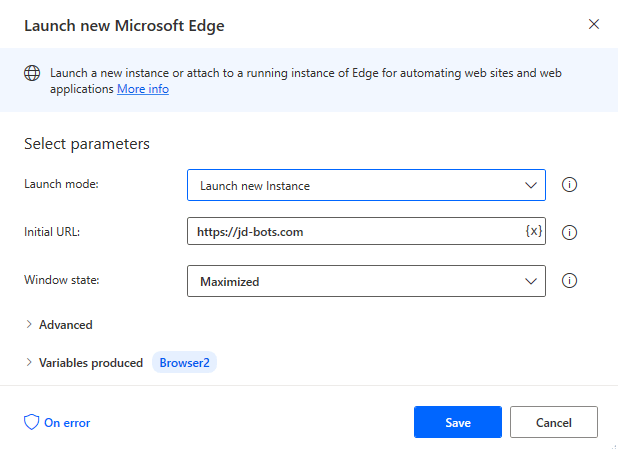Click the info icon beside Launch mode

coord(570,185)
